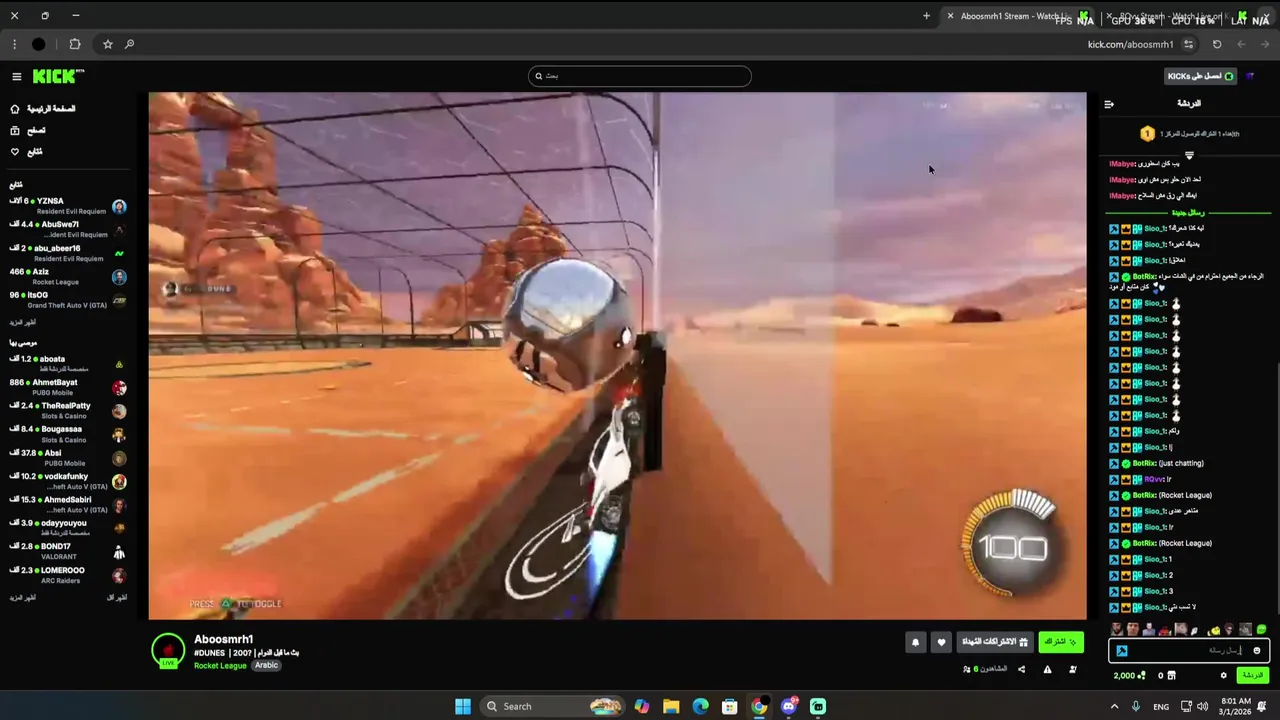
Task: Click the kick.com address bar
Action: click(x=1131, y=44)
